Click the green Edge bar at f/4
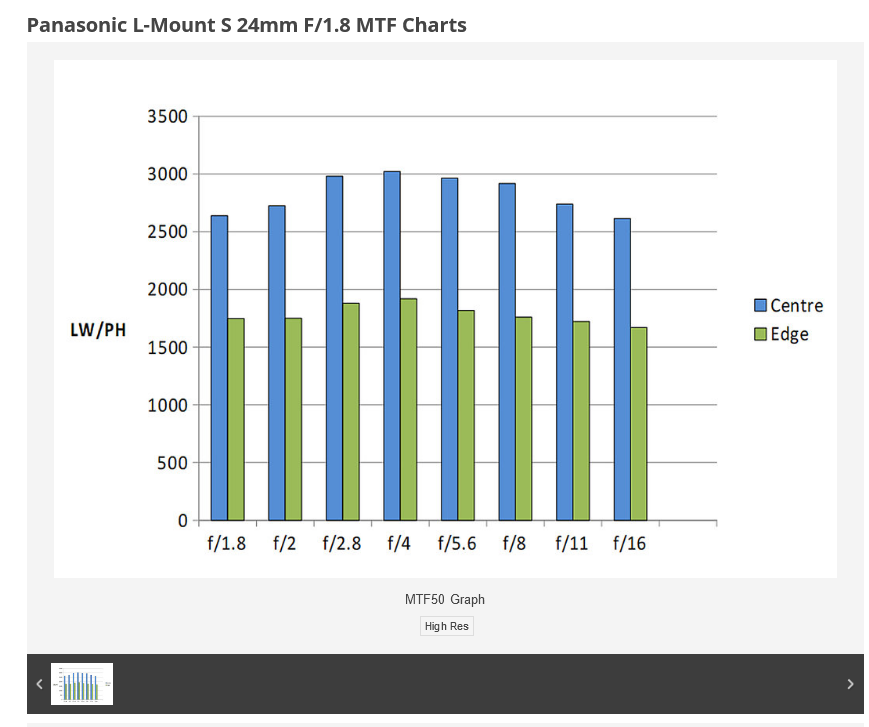Screen dimensions: 869x727 click(408, 409)
